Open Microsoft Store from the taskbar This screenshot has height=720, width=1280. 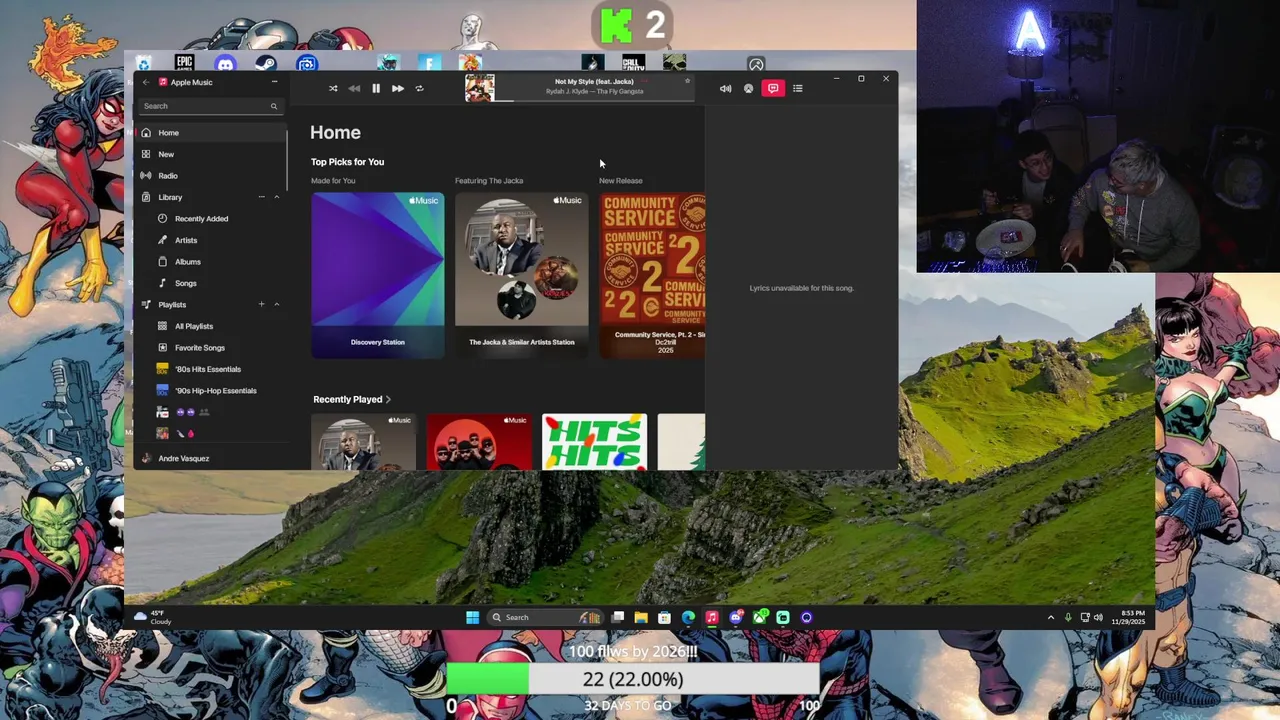pos(664,617)
